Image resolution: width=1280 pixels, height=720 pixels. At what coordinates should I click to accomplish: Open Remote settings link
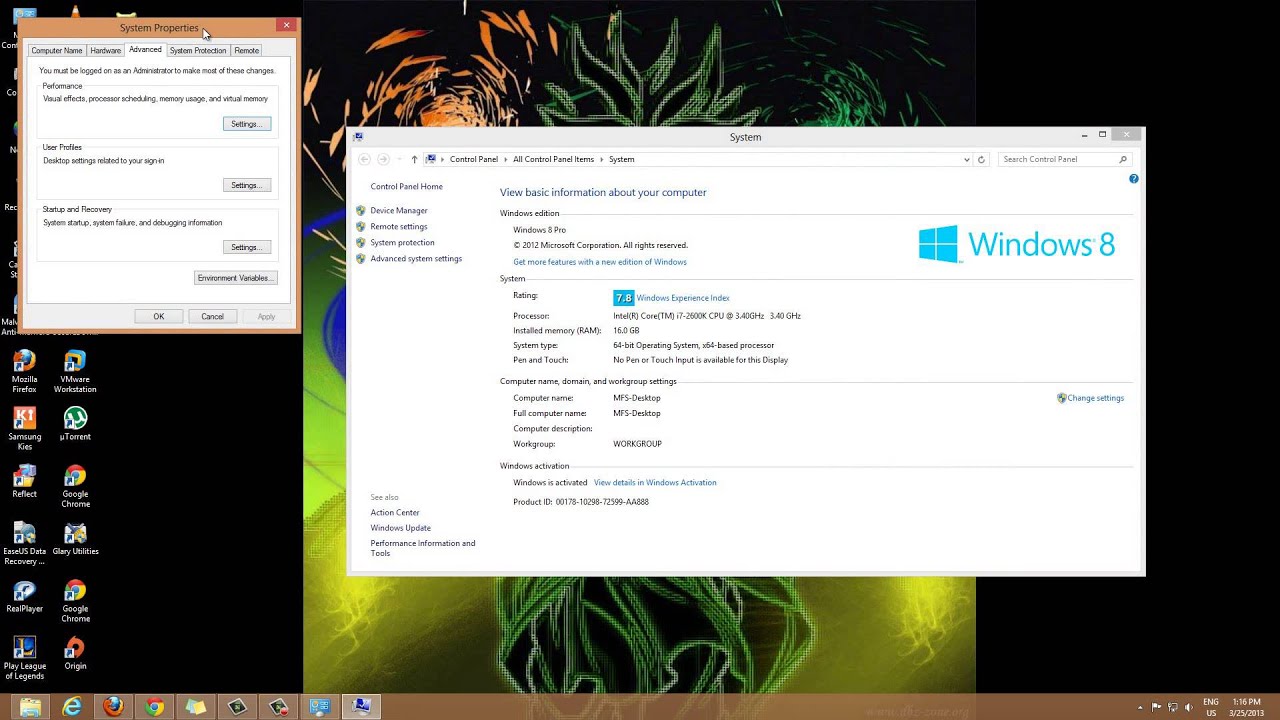(x=399, y=226)
